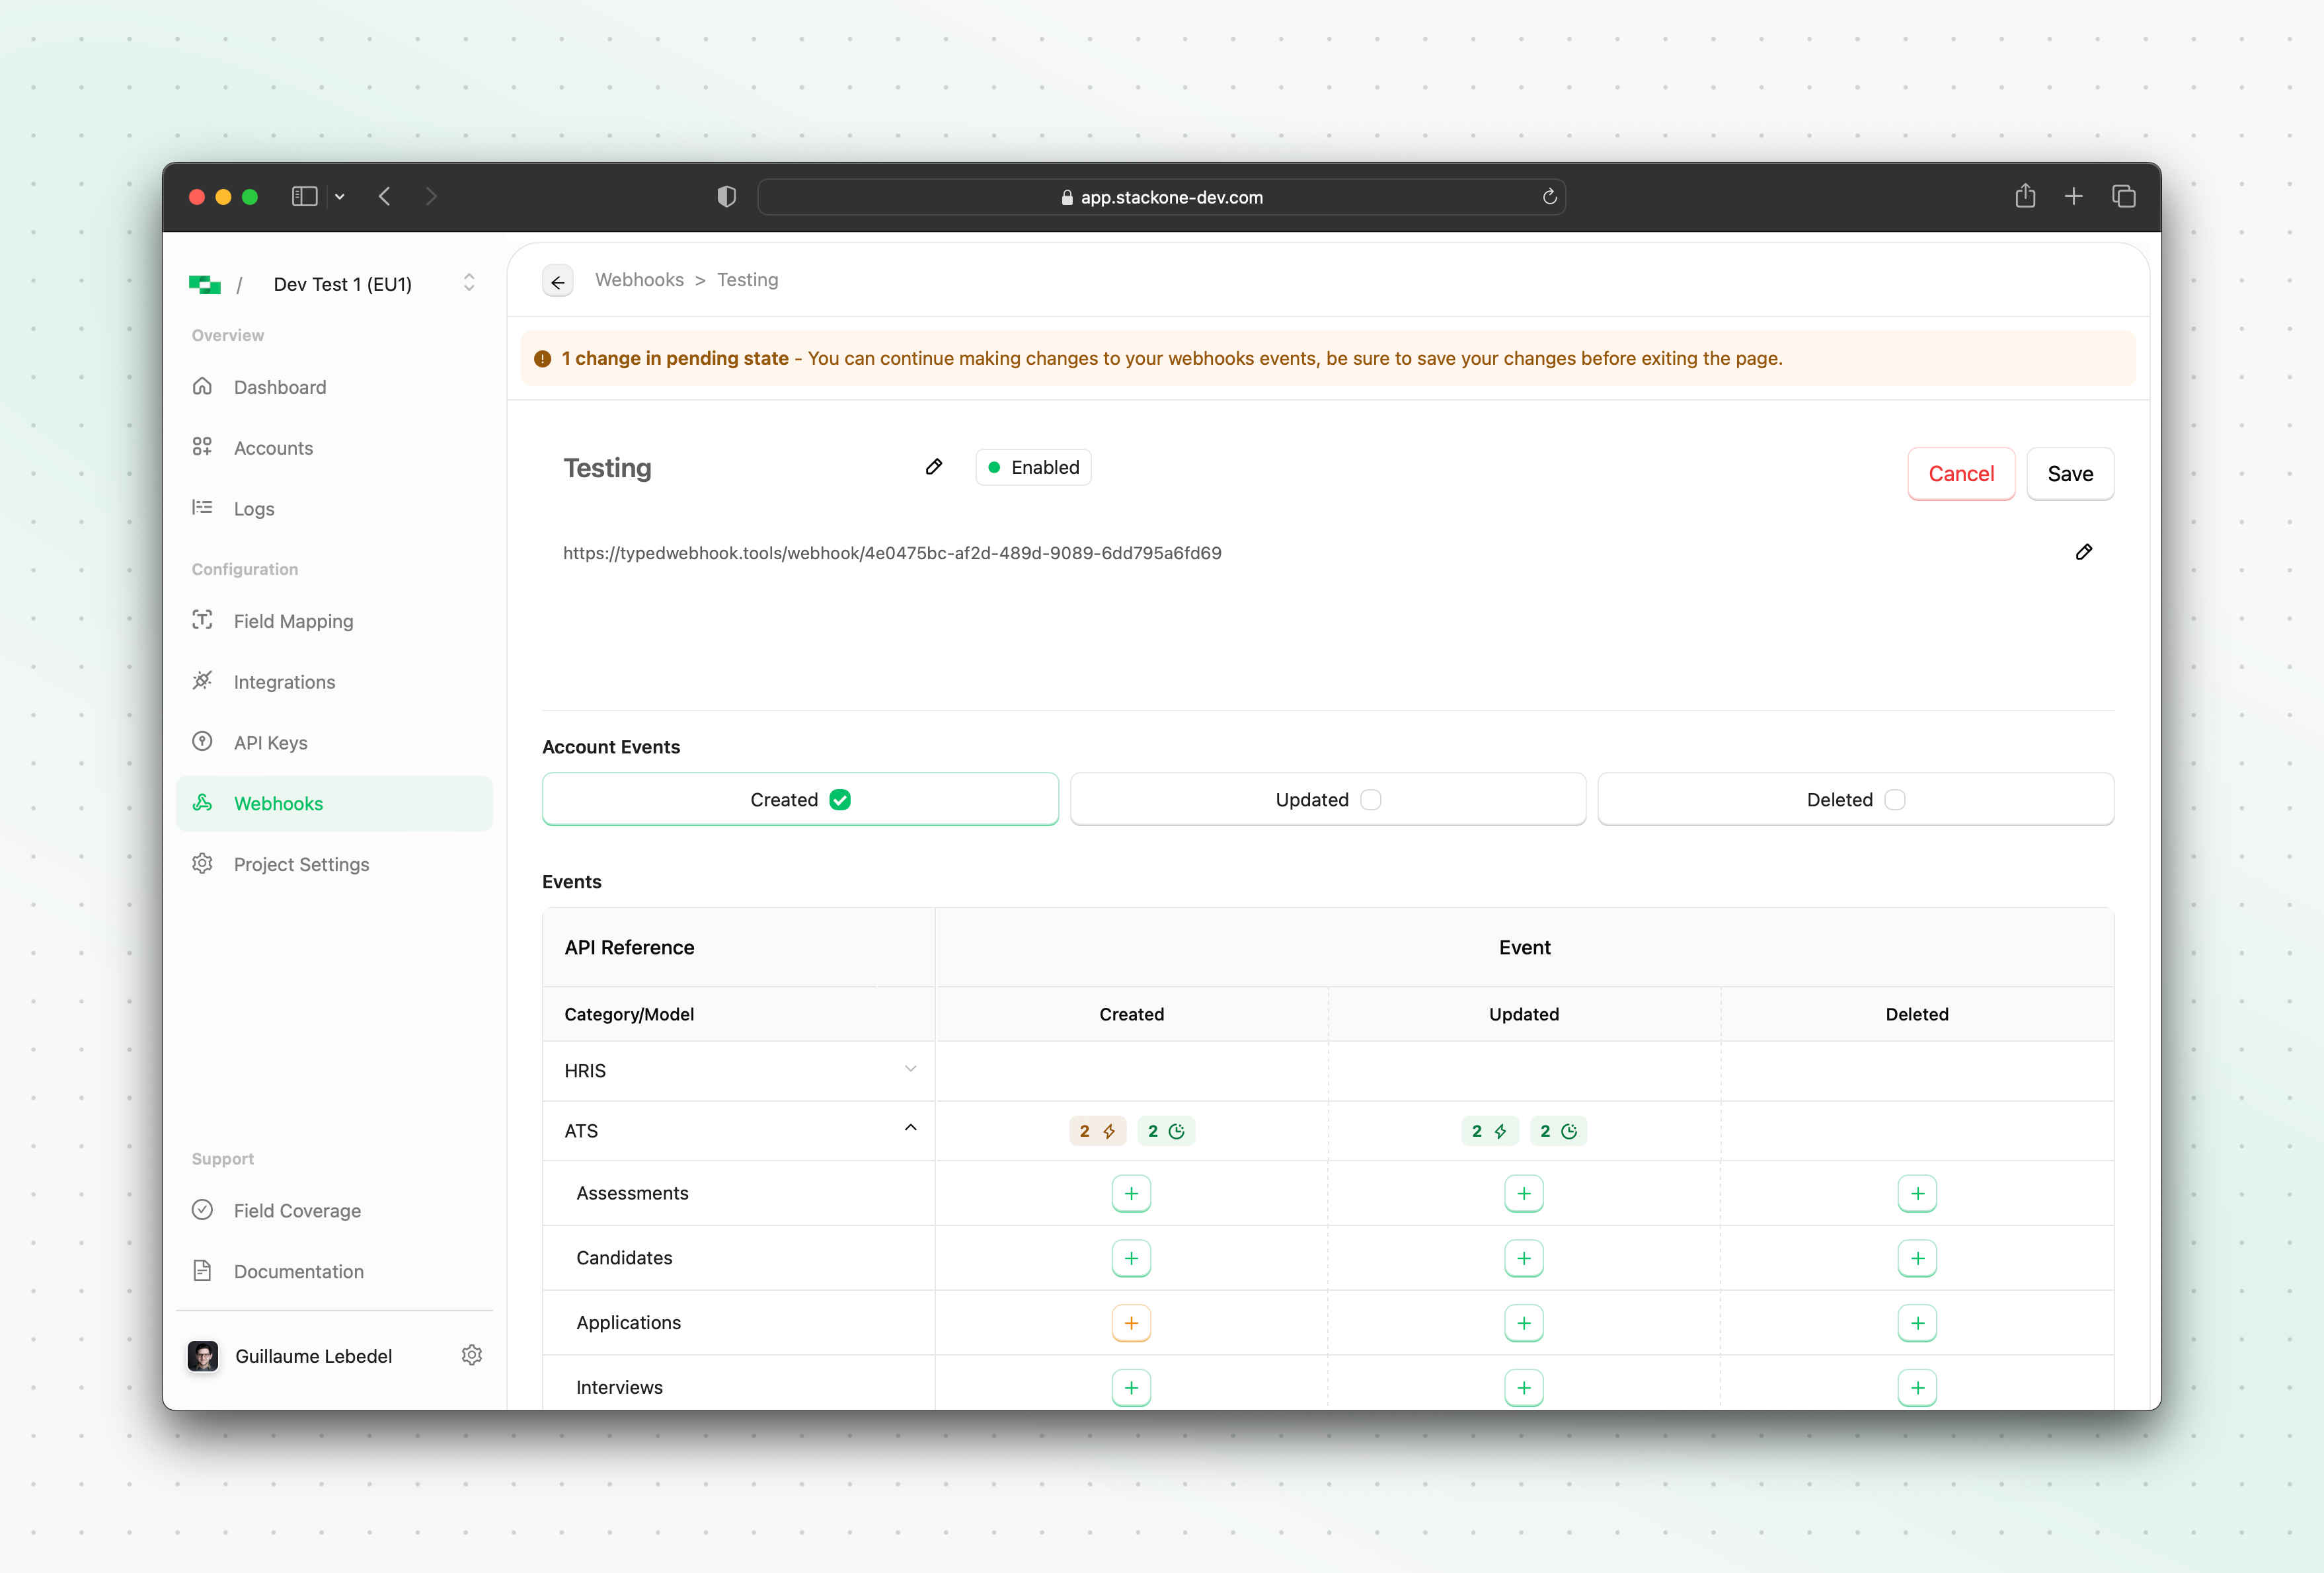The width and height of the screenshot is (2324, 1573).
Task: Toggle the Enabled status badge
Action: 1033,467
